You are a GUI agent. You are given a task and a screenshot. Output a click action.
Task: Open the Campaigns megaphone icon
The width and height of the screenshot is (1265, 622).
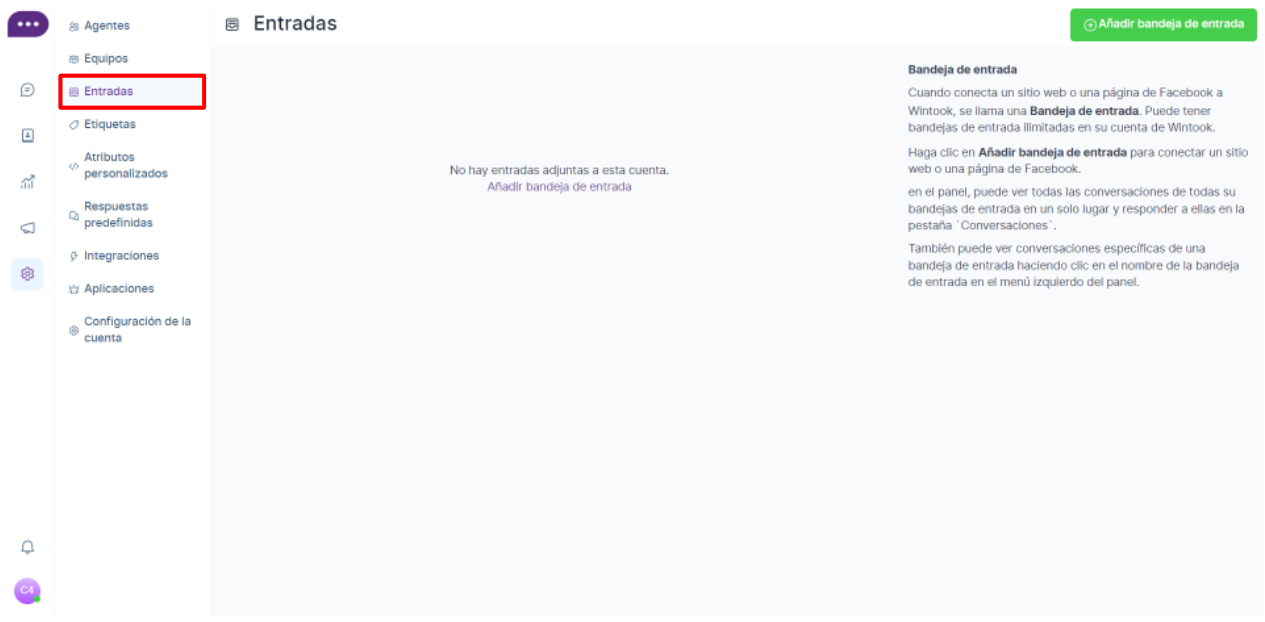tap(27, 228)
